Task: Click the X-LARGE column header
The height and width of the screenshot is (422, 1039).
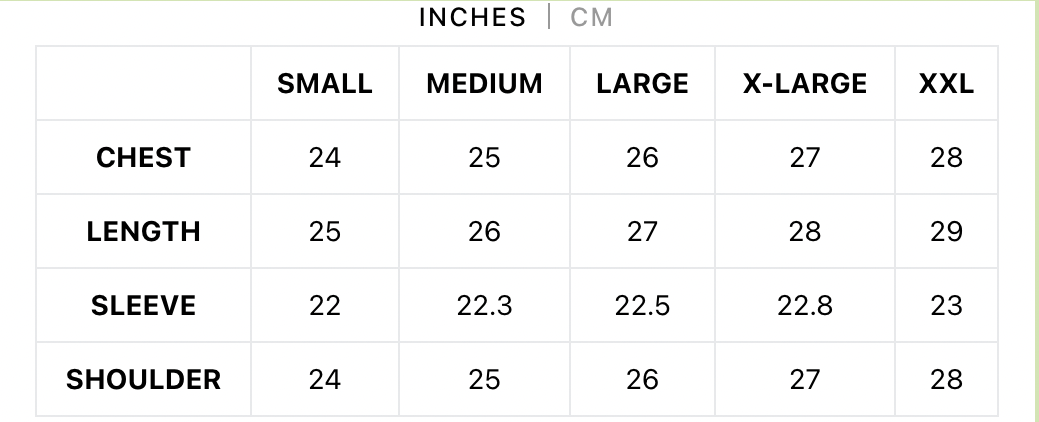Action: pyautogui.click(x=804, y=83)
